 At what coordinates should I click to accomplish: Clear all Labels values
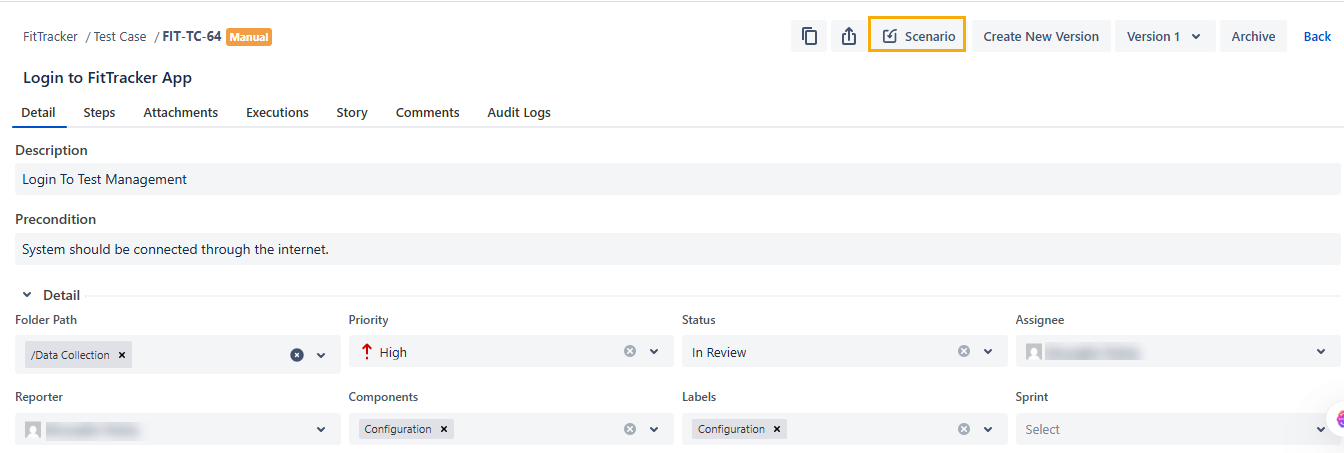tap(964, 429)
